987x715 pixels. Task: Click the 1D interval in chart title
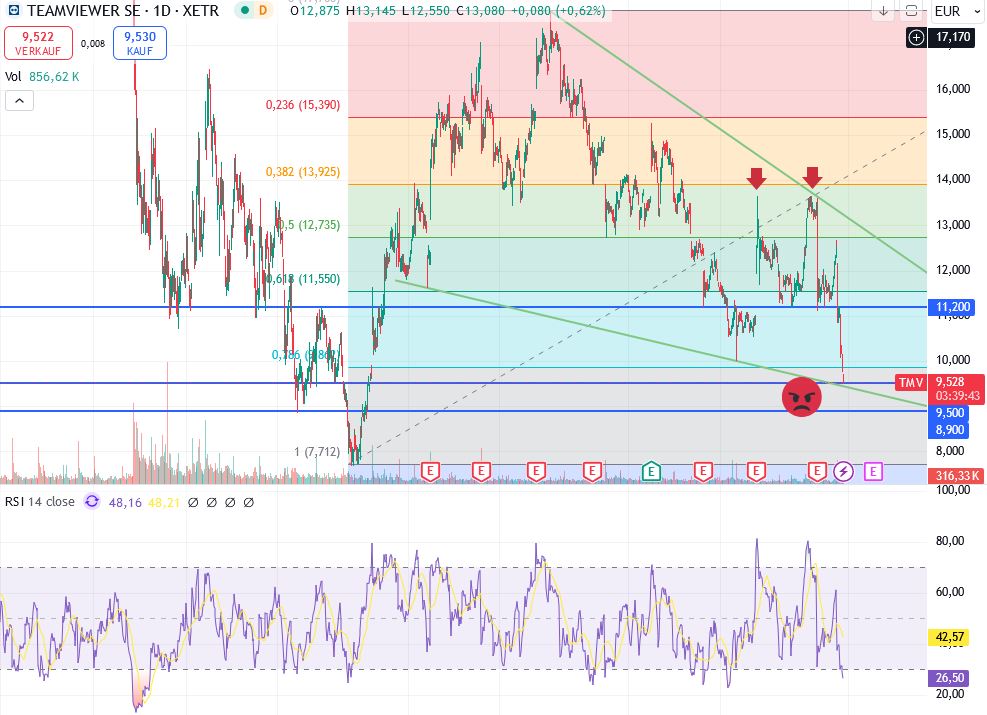[161, 11]
